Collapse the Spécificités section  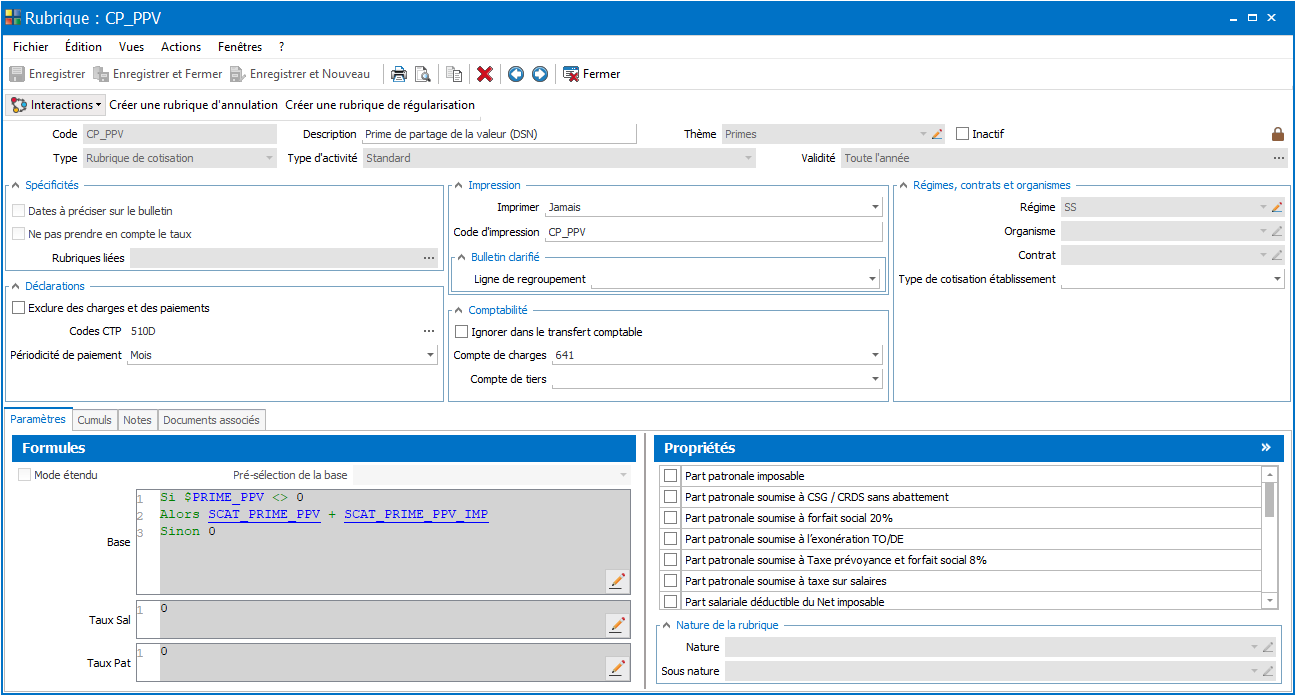pyautogui.click(x=17, y=185)
